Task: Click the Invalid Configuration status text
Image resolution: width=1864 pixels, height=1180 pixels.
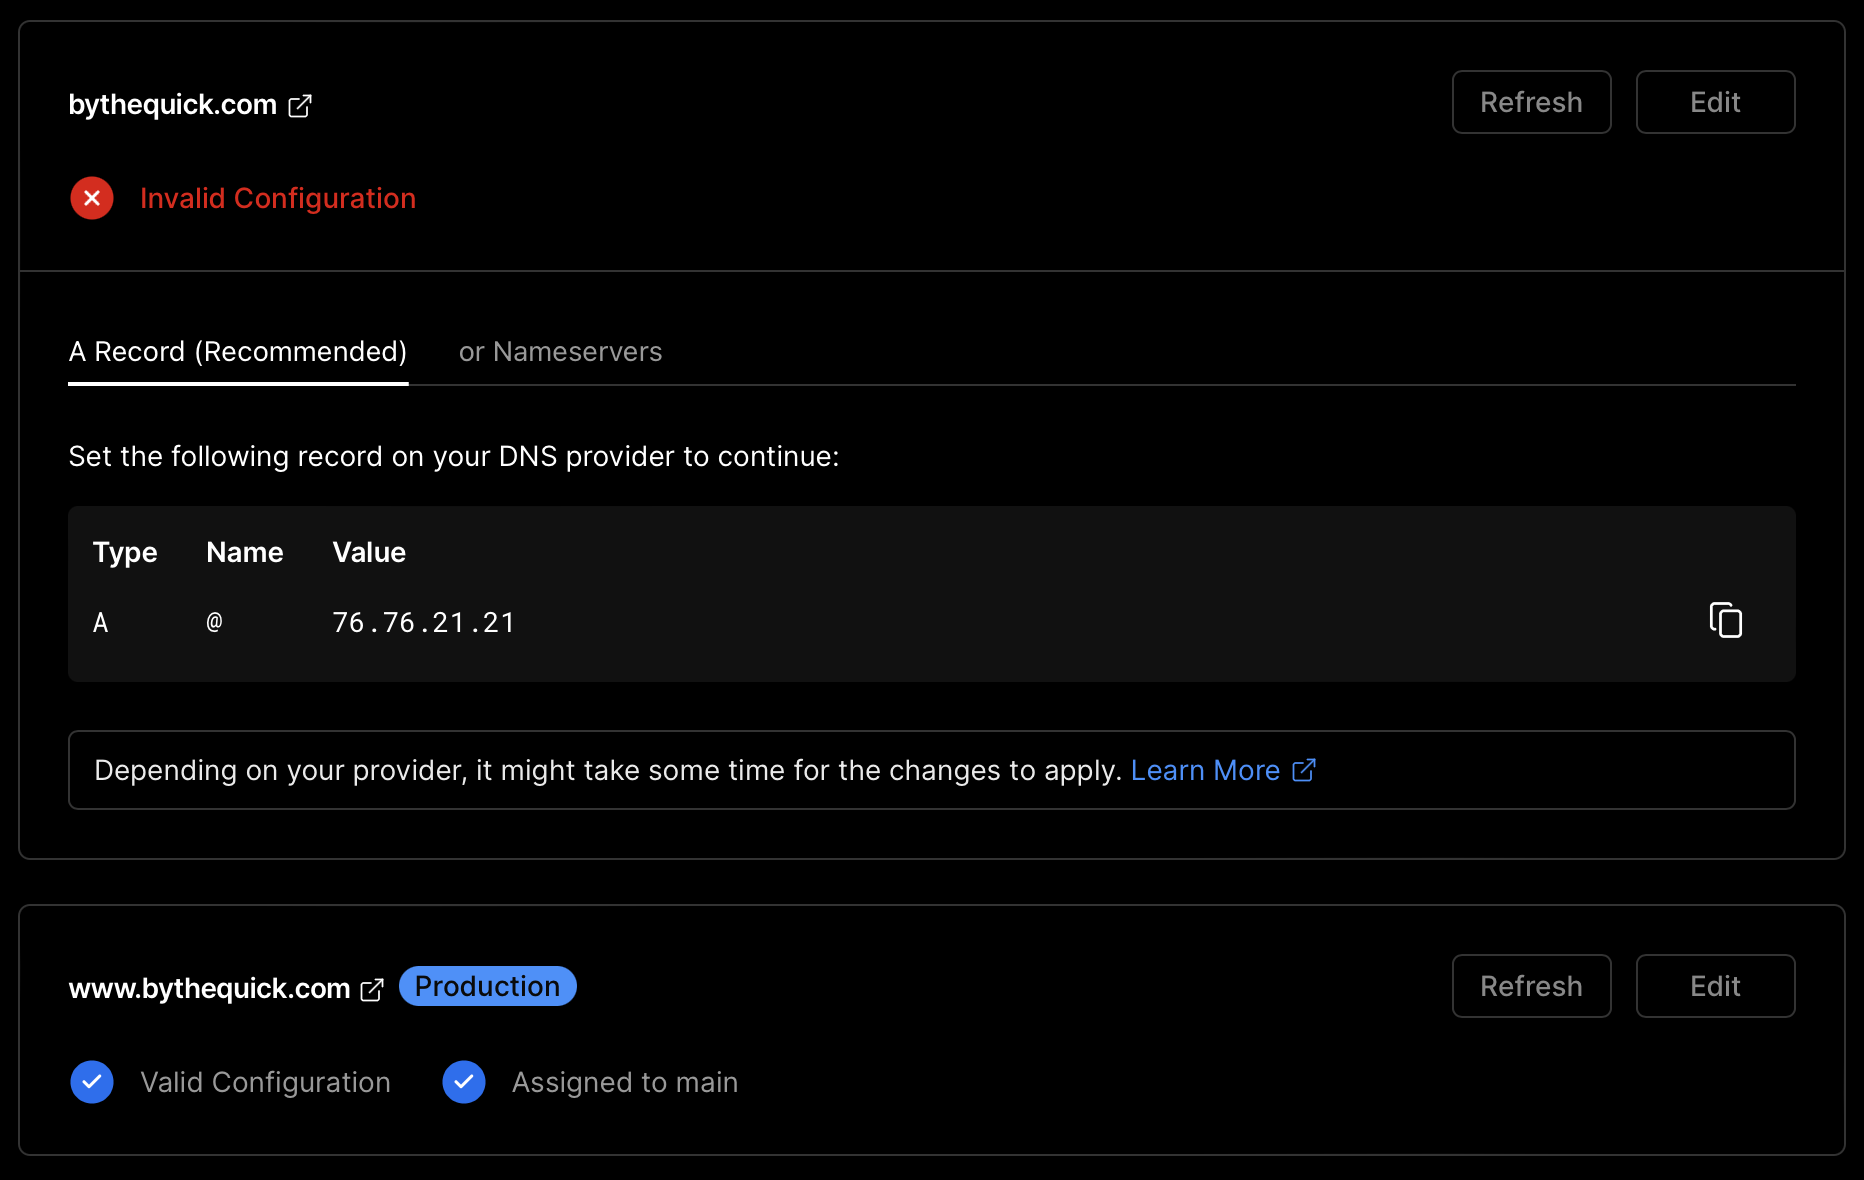Action: coord(278,198)
